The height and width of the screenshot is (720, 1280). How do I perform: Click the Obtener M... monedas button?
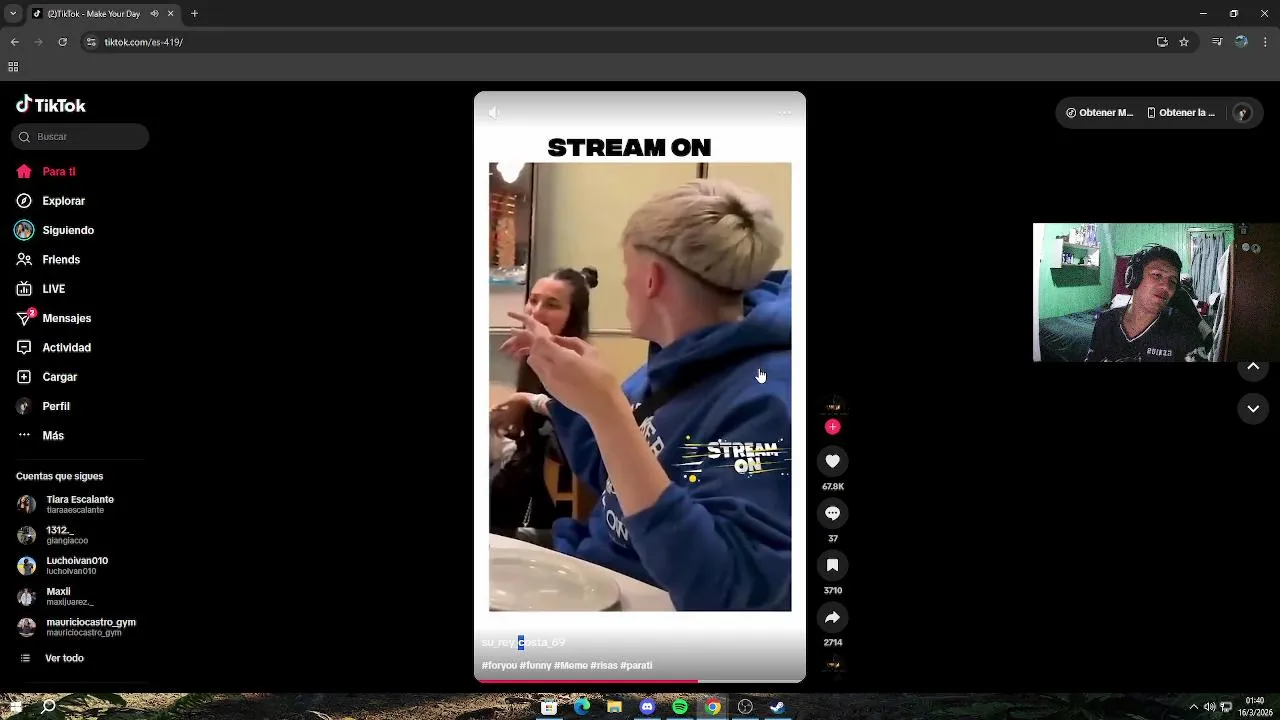[1100, 113]
